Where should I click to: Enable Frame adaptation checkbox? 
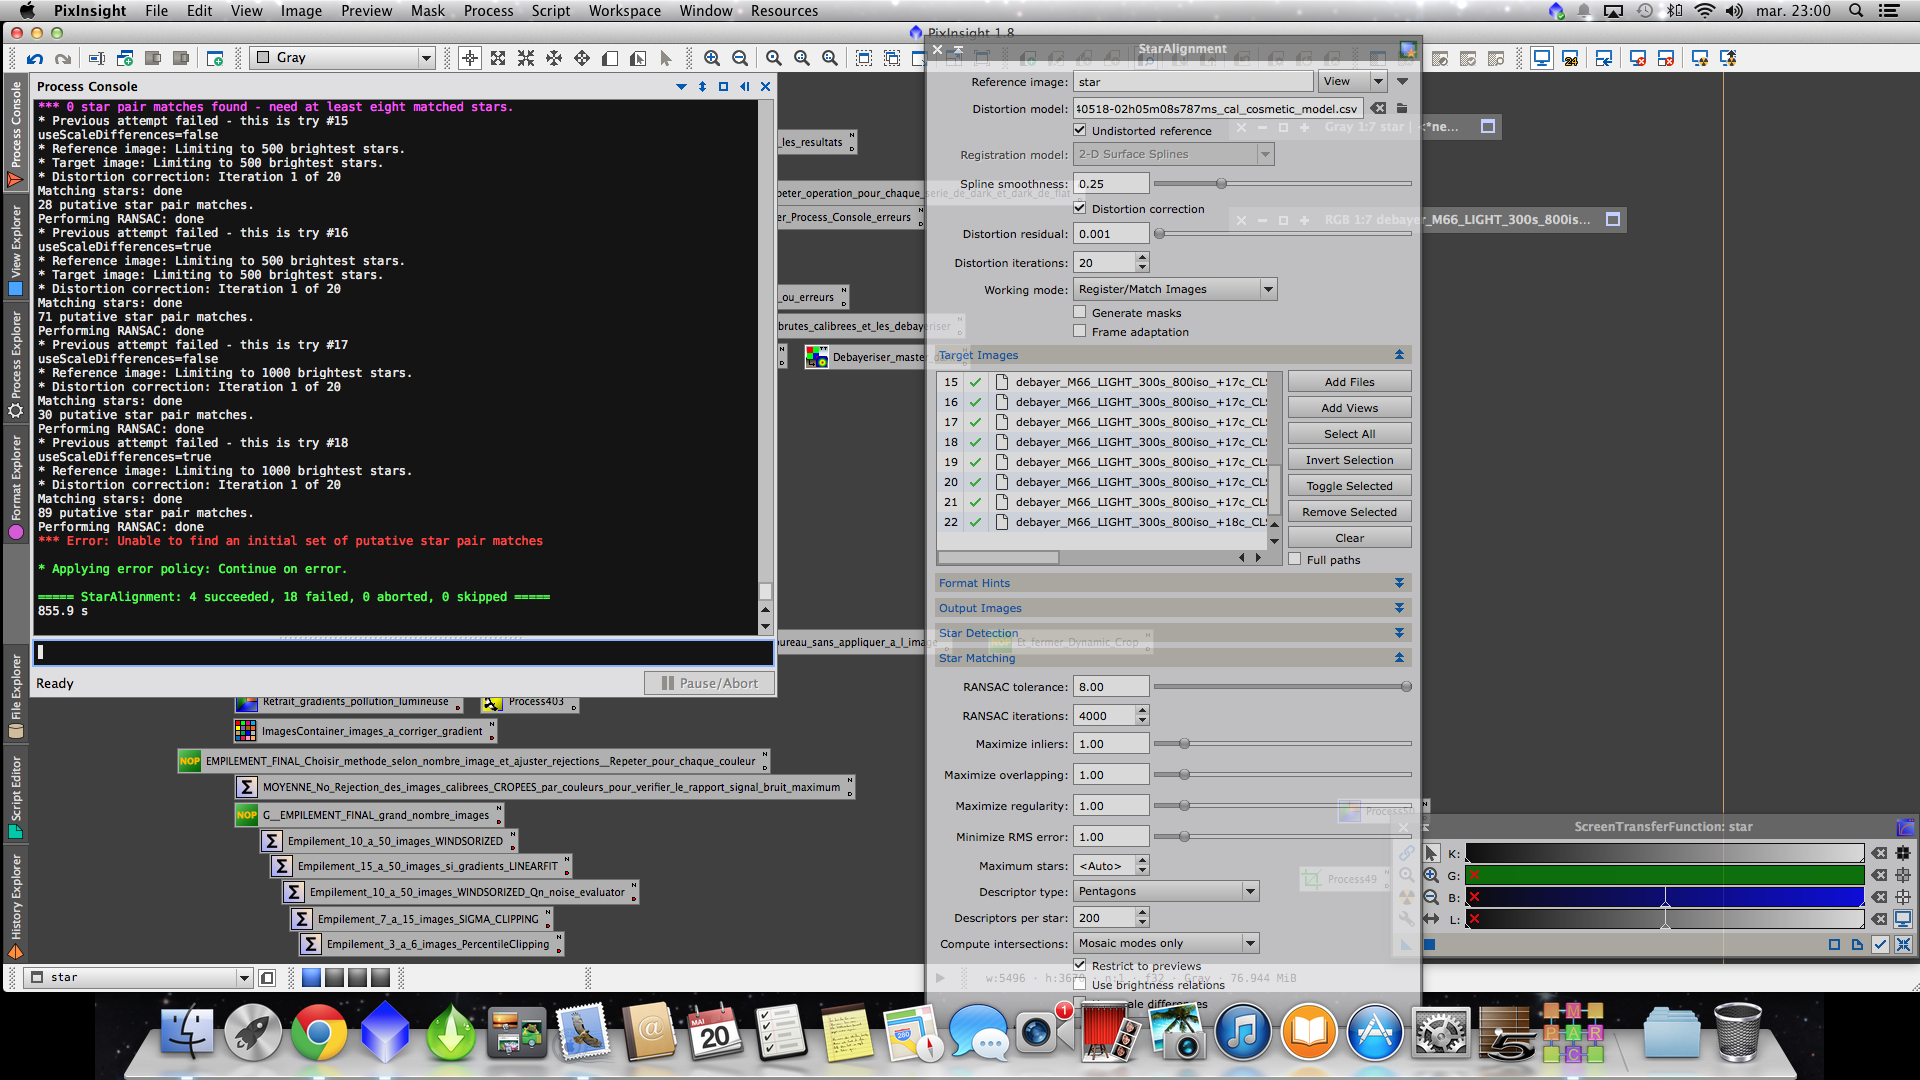(x=1080, y=331)
